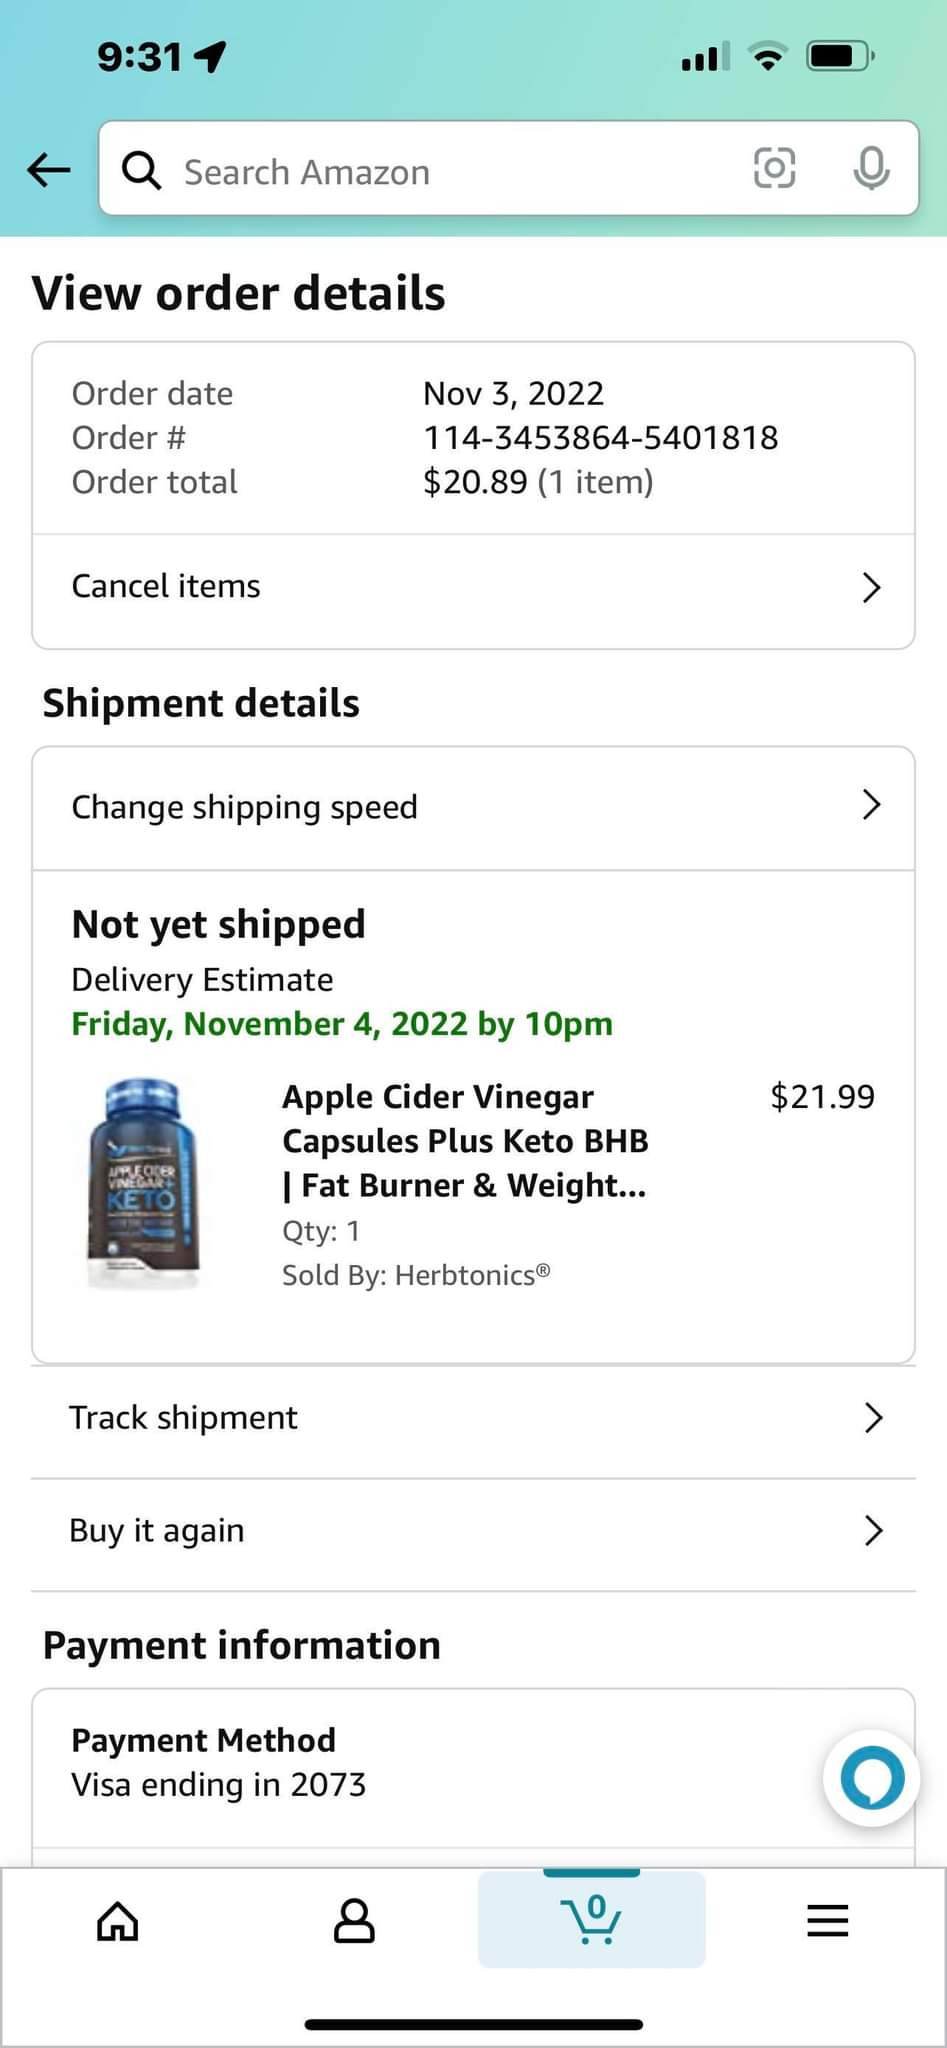This screenshot has height=2048, width=947.
Task: Expand the Buy it again chevron
Action: 873,1530
